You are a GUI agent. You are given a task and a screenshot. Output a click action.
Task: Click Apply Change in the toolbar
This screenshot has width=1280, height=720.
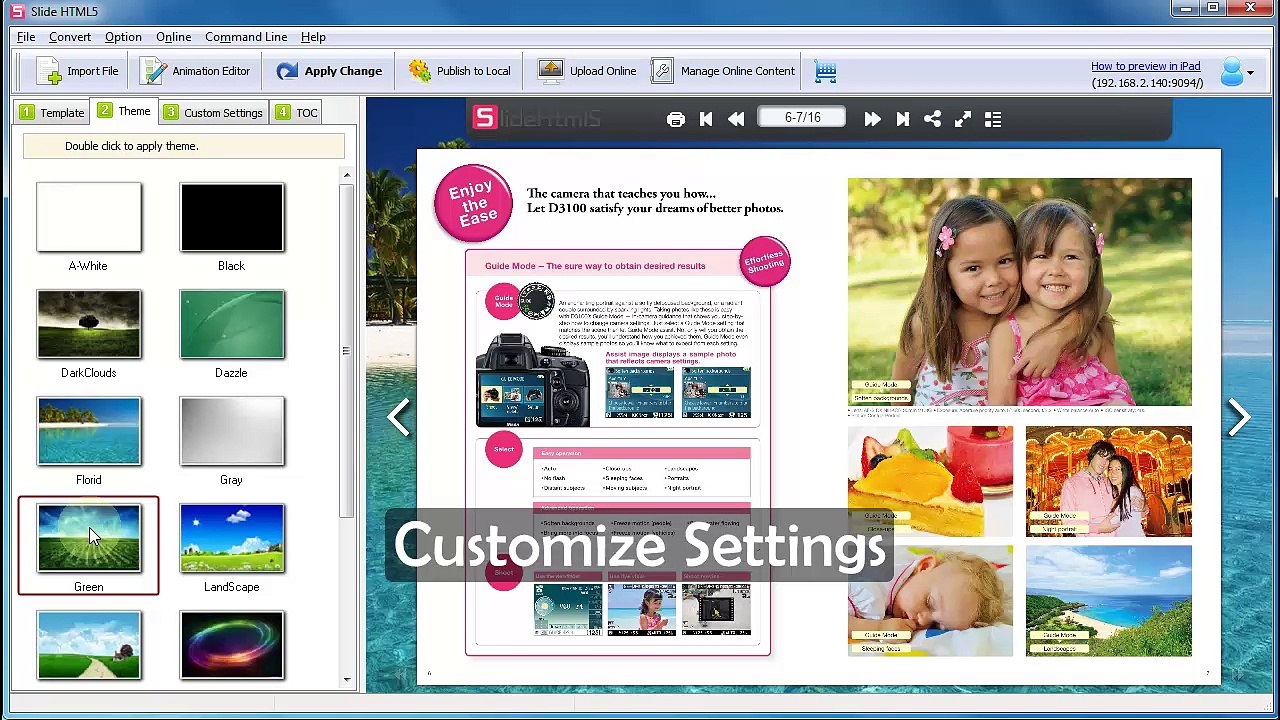tap(329, 71)
